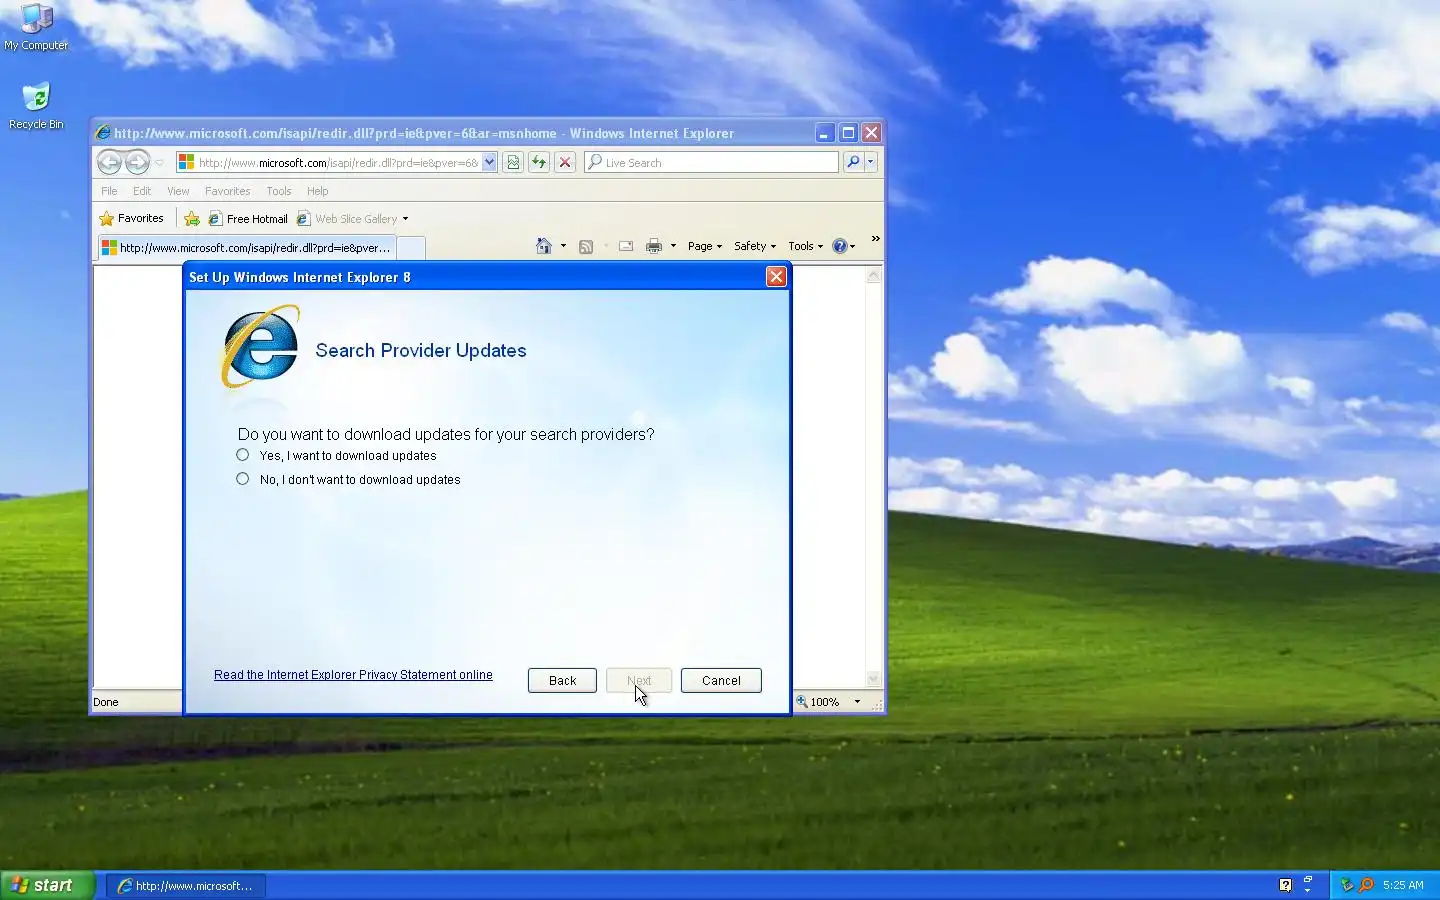The height and width of the screenshot is (900, 1440).
Task: Click the IE forward navigation arrow
Action: pyautogui.click(x=137, y=162)
